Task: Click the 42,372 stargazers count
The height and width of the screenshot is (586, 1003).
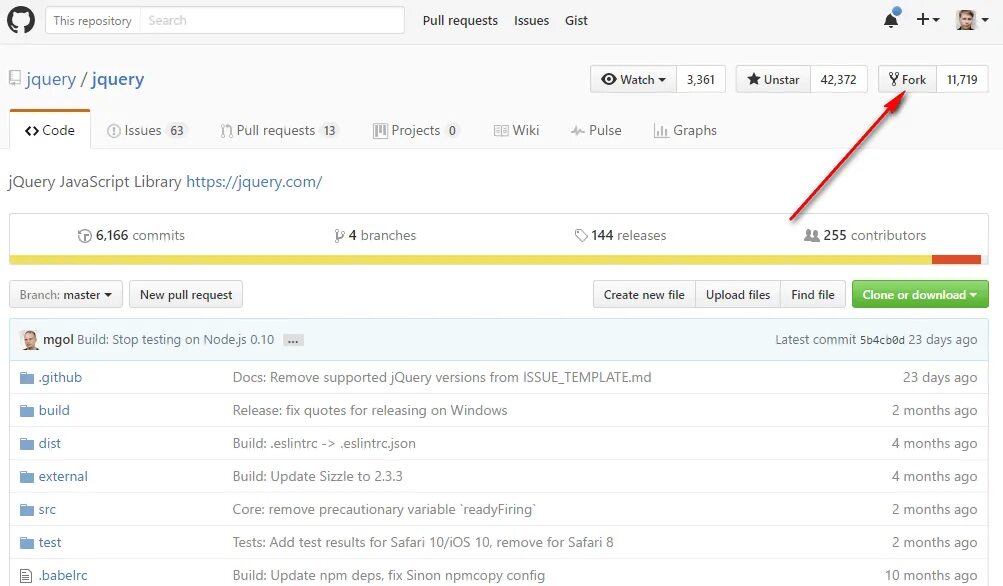Action: click(x=838, y=79)
